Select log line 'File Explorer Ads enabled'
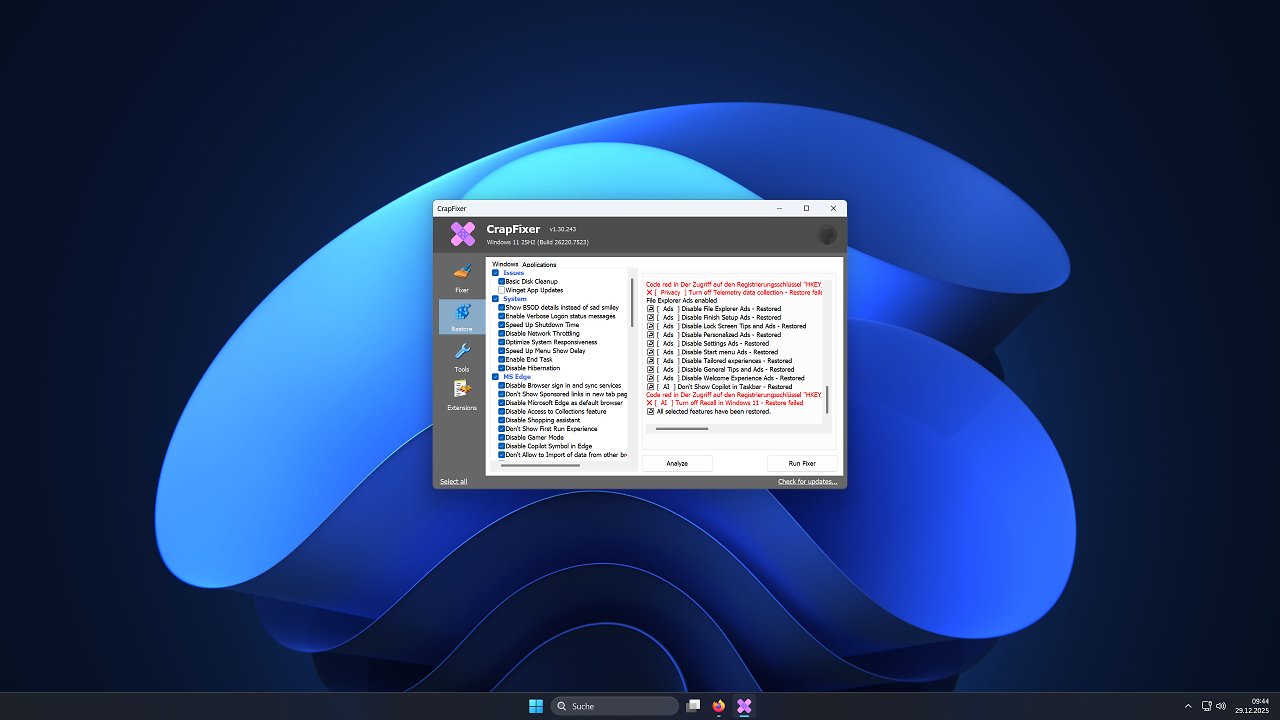 click(x=682, y=300)
